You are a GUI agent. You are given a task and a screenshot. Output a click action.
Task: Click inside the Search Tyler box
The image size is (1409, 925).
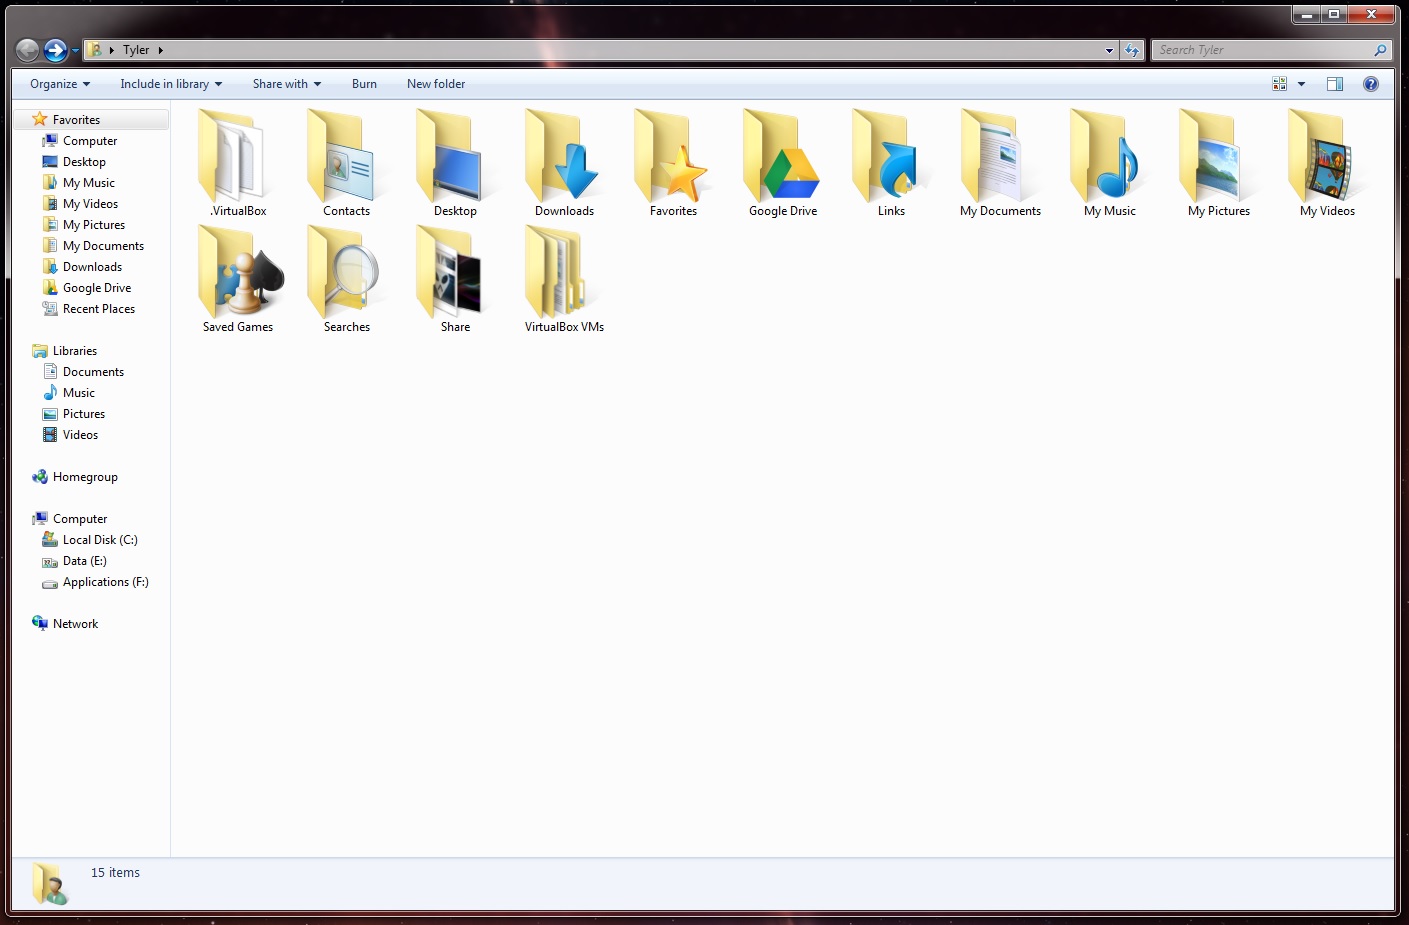click(1260, 49)
